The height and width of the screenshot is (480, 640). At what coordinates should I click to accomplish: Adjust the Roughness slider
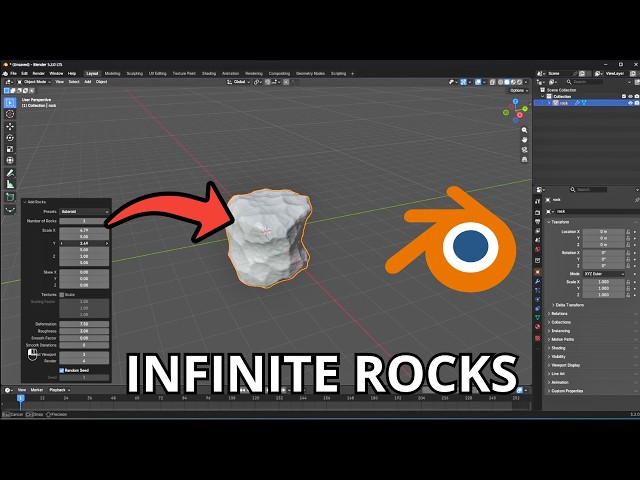point(84,331)
